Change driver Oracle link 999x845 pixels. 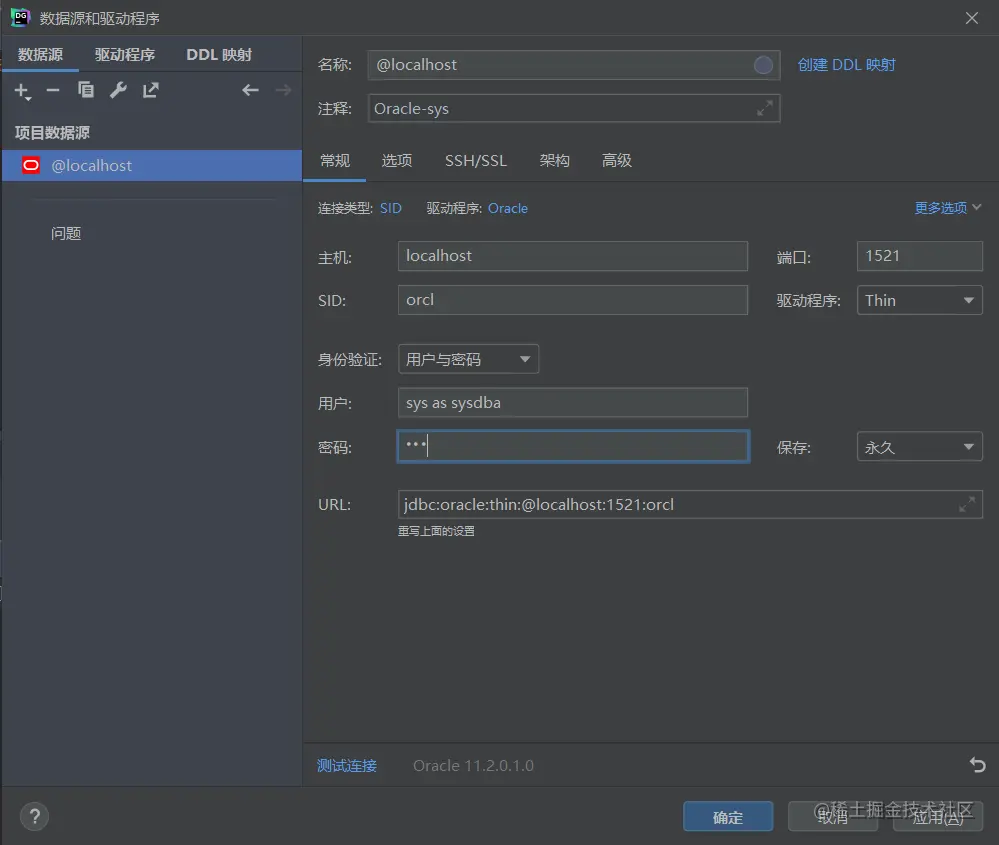pyautogui.click(x=508, y=208)
